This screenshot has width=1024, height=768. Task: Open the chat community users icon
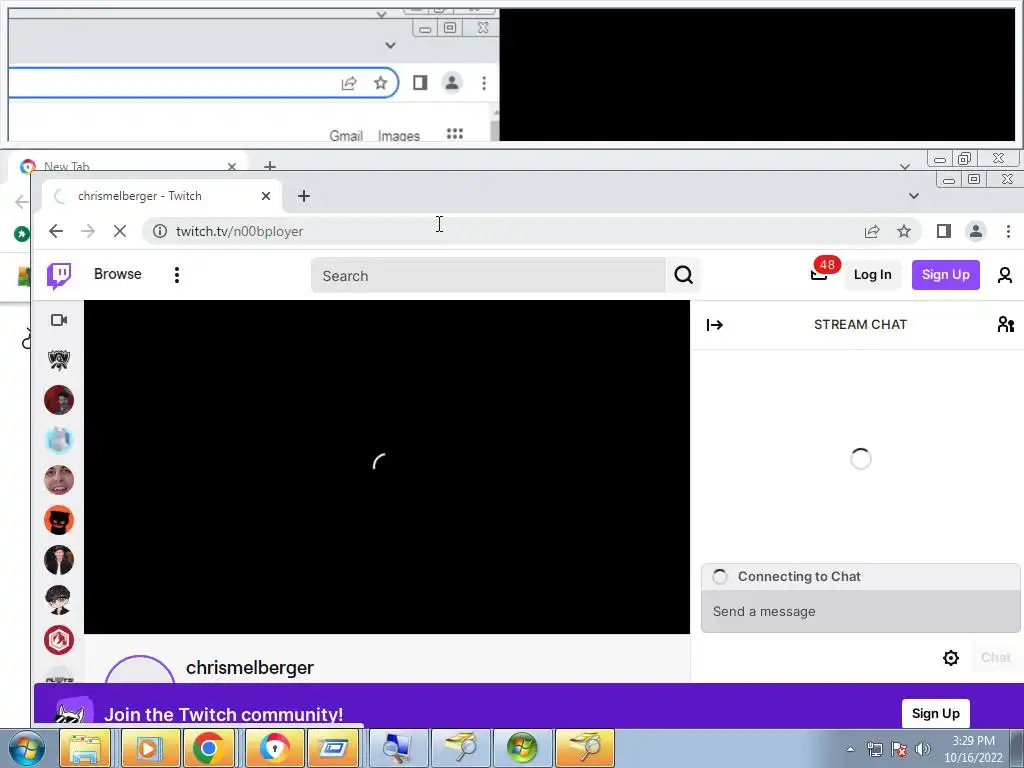(x=1005, y=324)
